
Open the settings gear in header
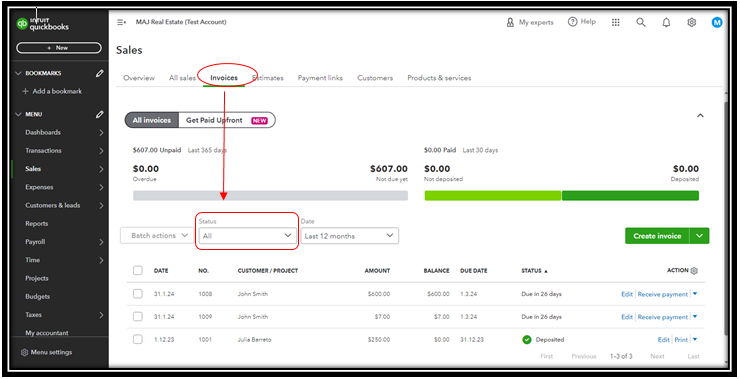click(691, 22)
